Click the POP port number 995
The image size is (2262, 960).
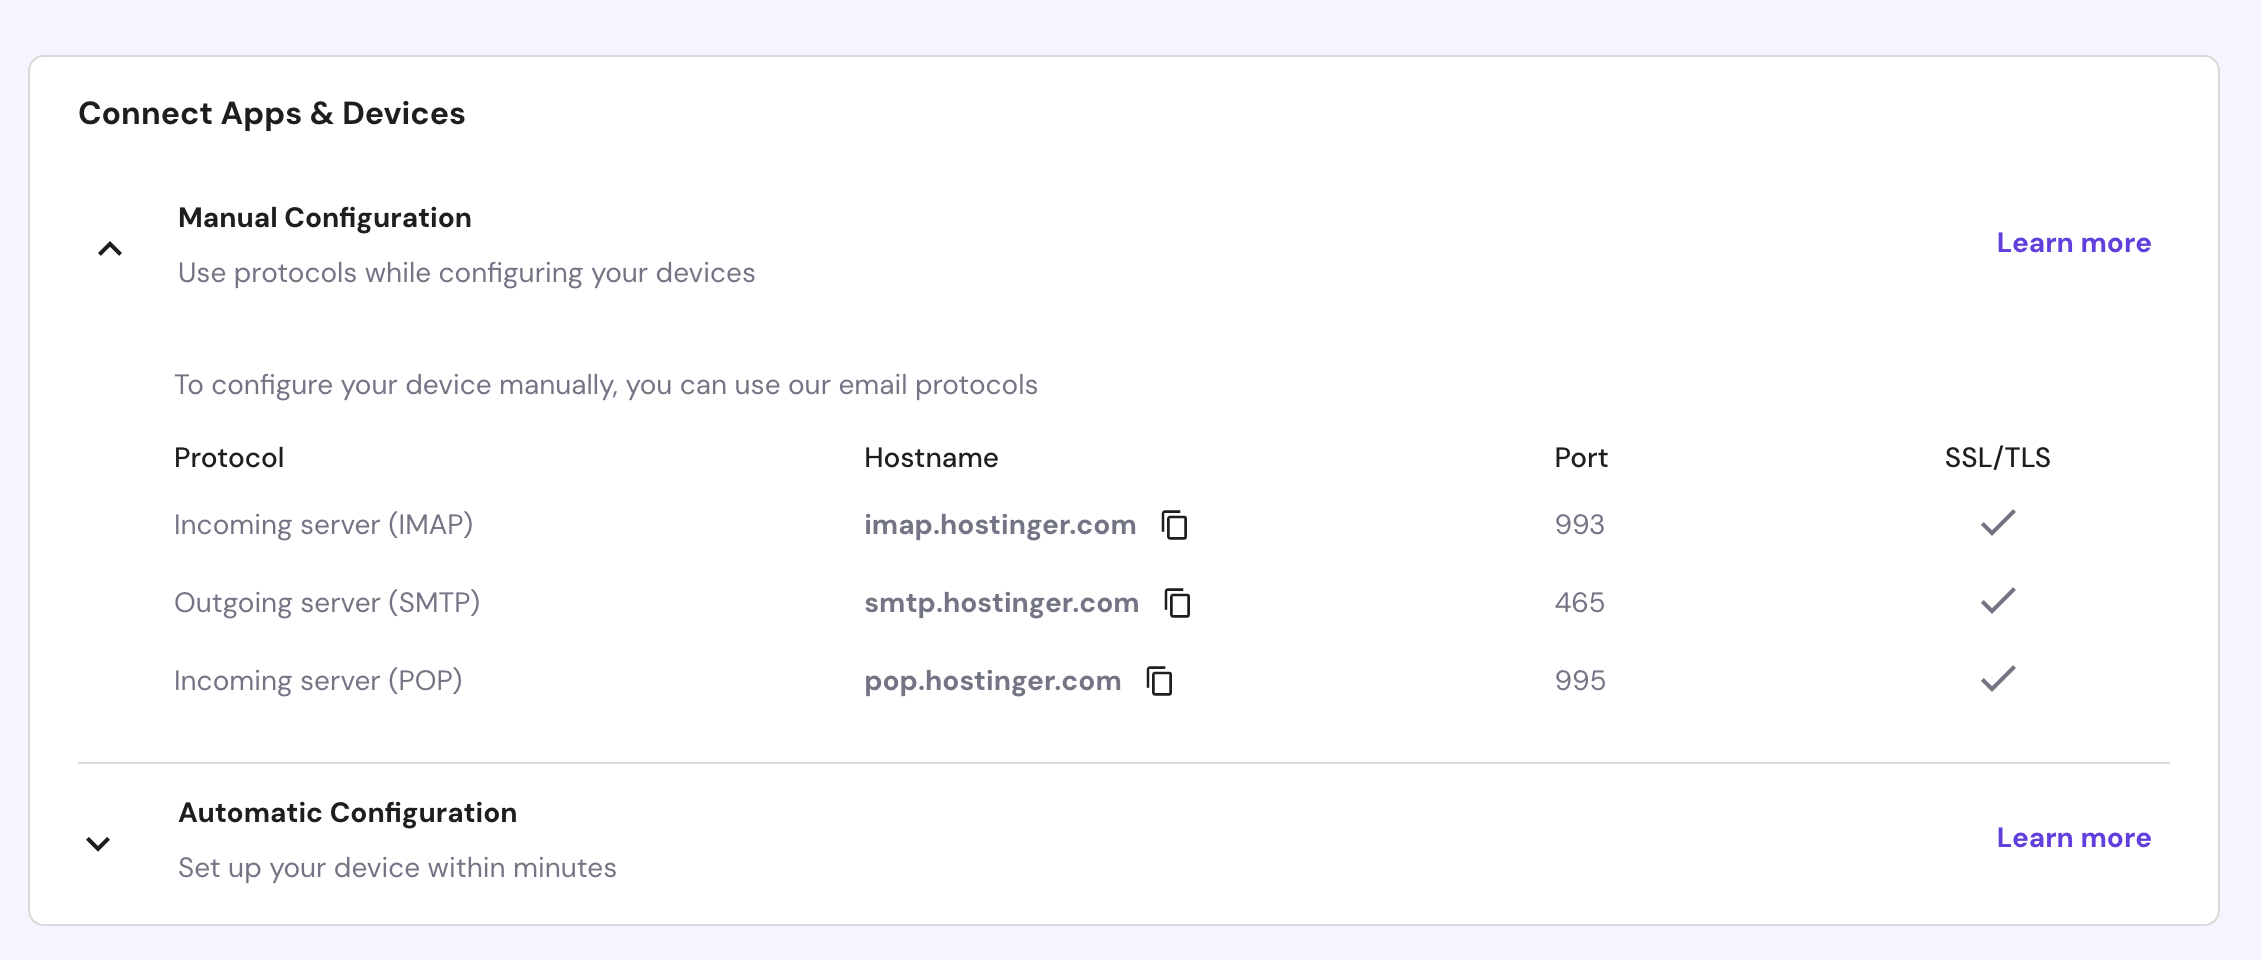pyautogui.click(x=1580, y=681)
